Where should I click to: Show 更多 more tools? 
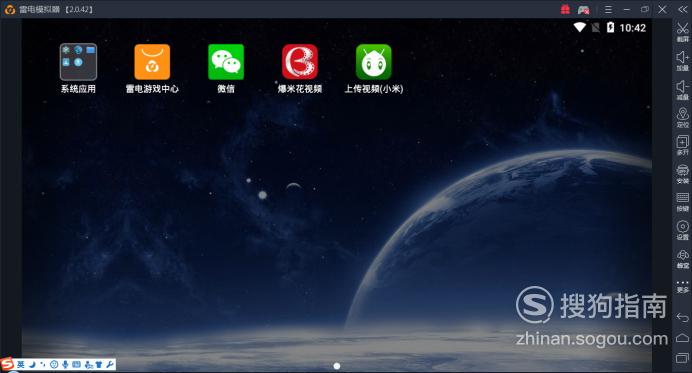point(682,286)
